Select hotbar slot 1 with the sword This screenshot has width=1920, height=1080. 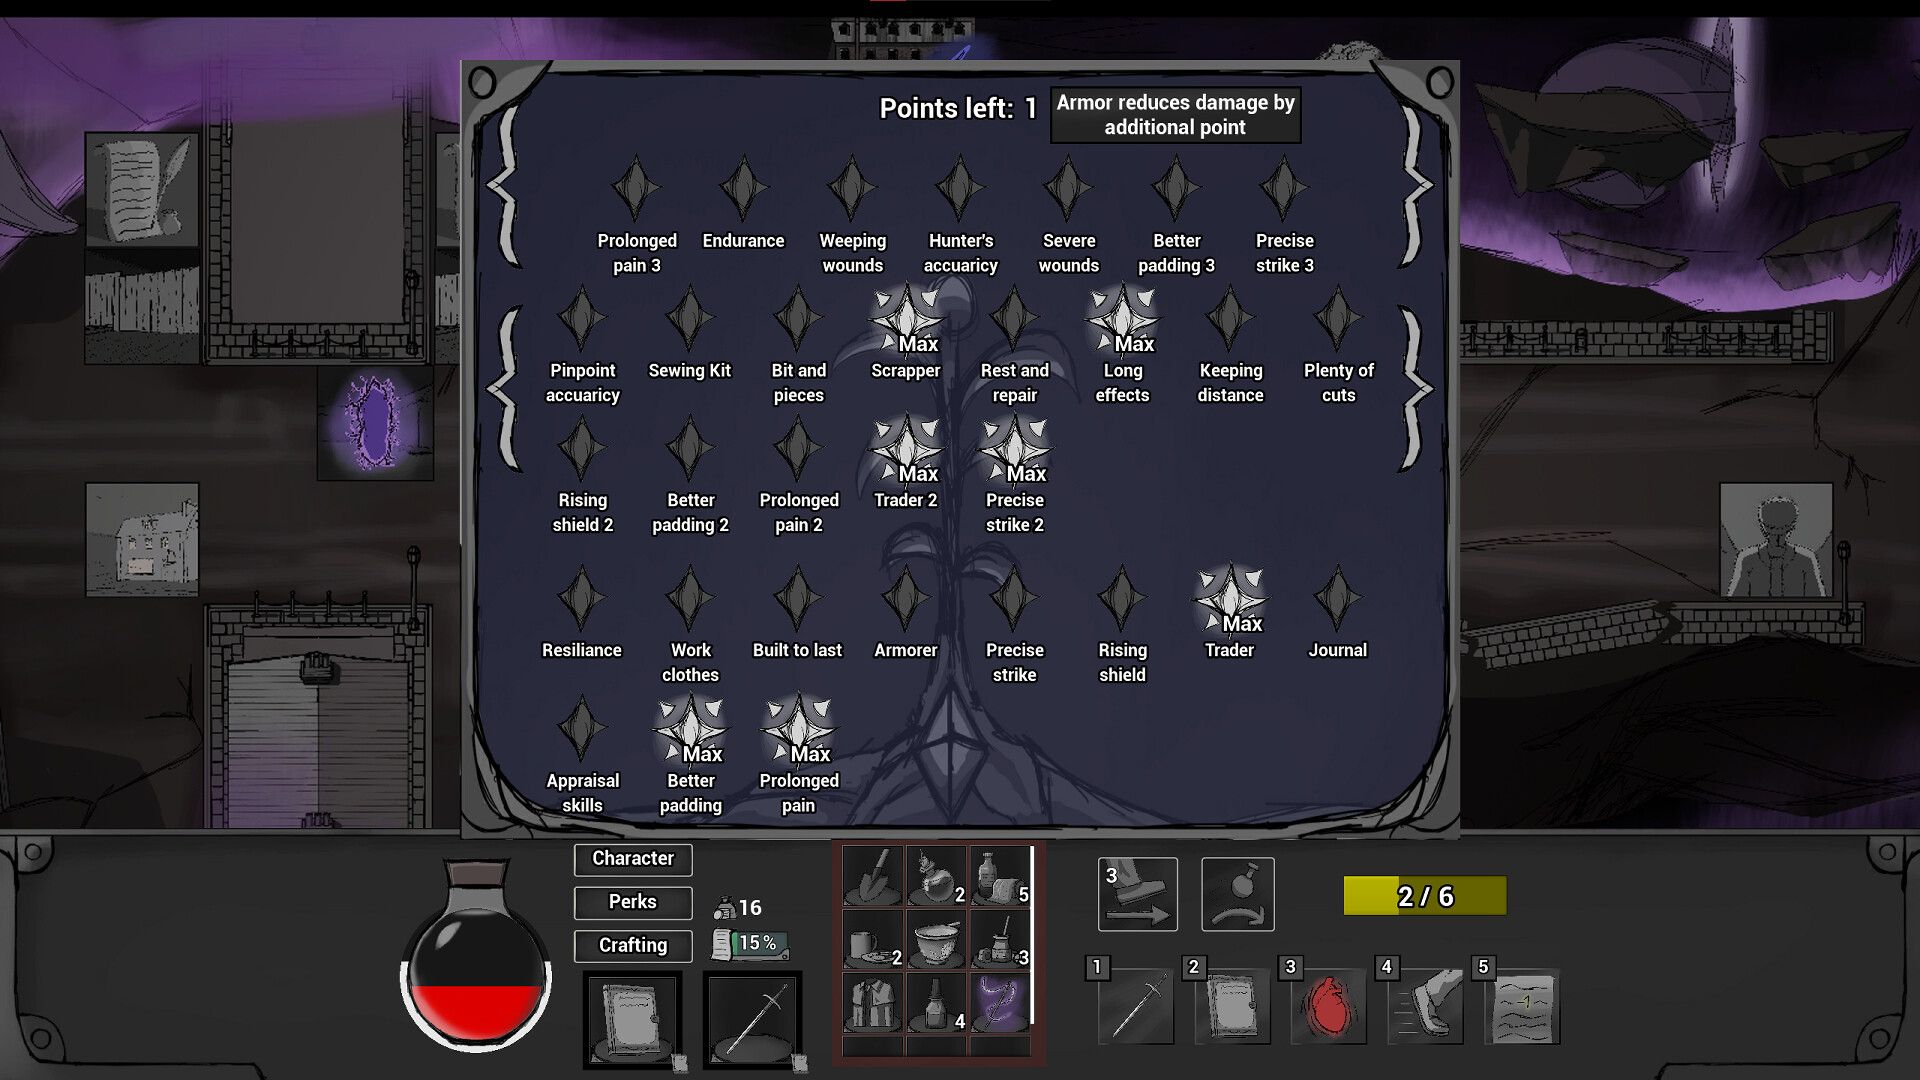1136,1006
